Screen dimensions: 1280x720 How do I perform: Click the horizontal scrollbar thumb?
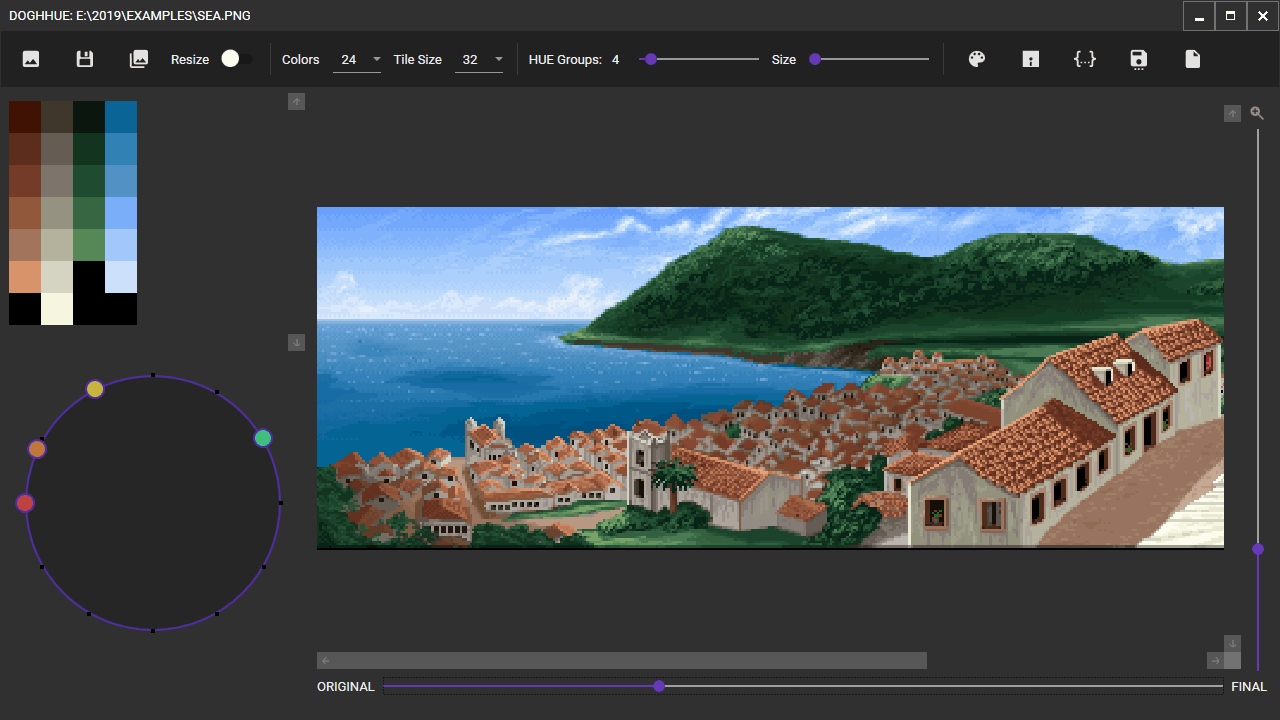[x=630, y=660]
